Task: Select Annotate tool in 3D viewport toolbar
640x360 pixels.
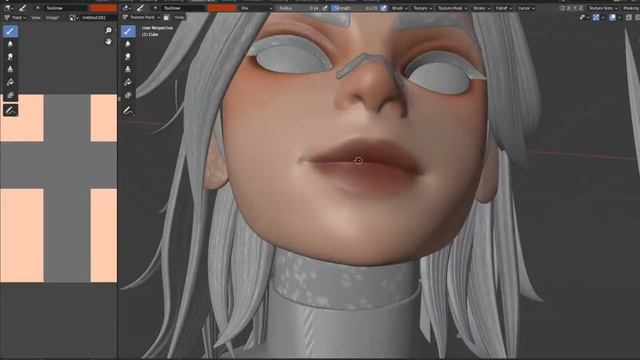Action: 128,110
